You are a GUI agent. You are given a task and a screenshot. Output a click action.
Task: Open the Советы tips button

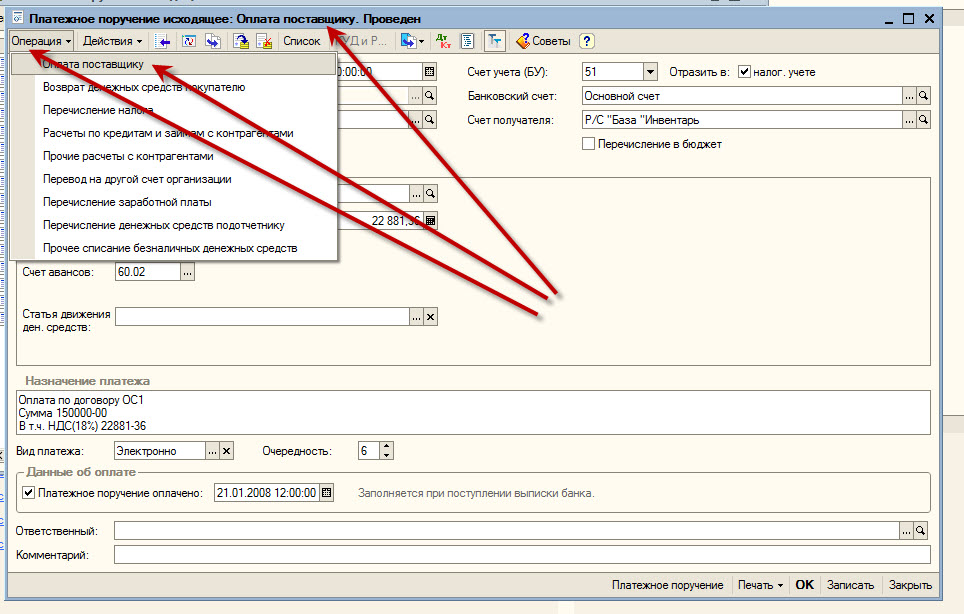(x=543, y=41)
